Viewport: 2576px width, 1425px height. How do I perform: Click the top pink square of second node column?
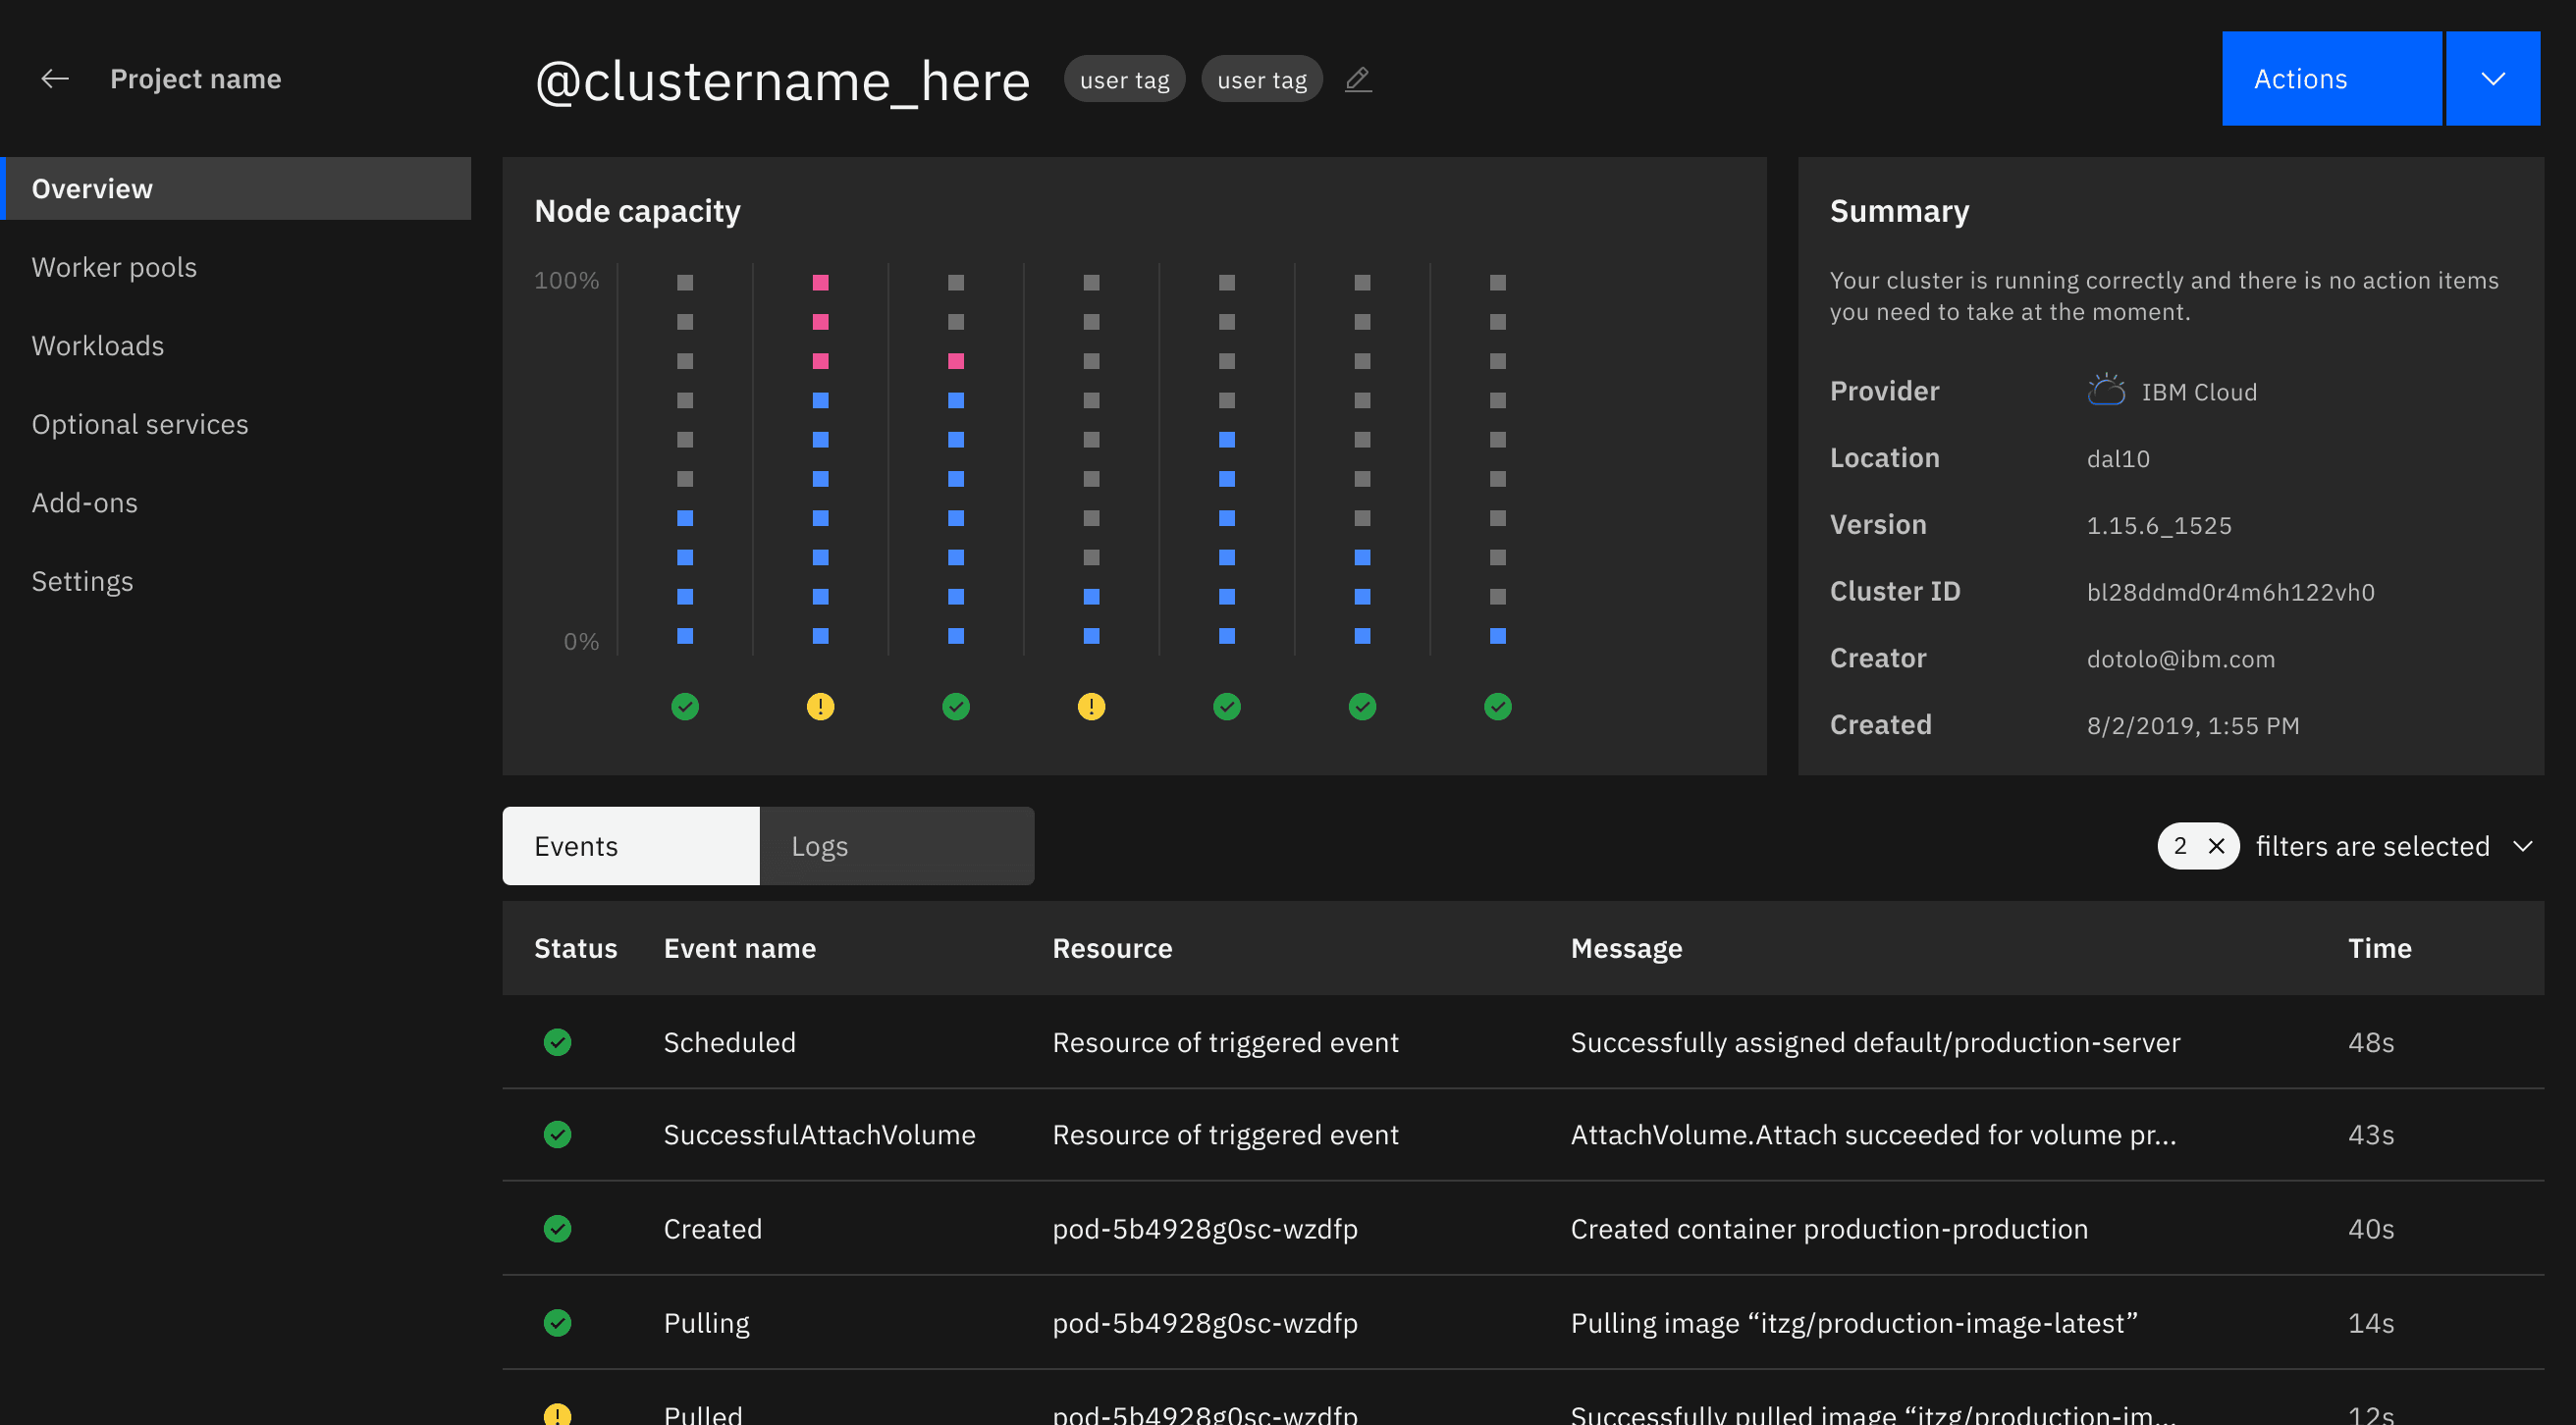[820, 282]
